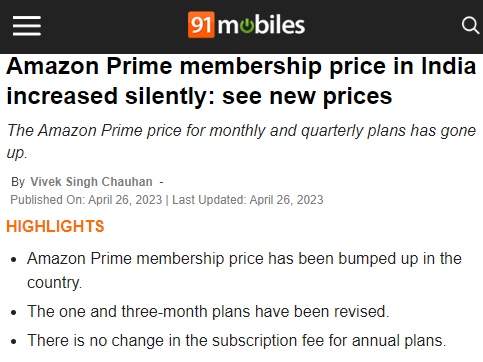Click the dash after the author's name

[162, 182]
